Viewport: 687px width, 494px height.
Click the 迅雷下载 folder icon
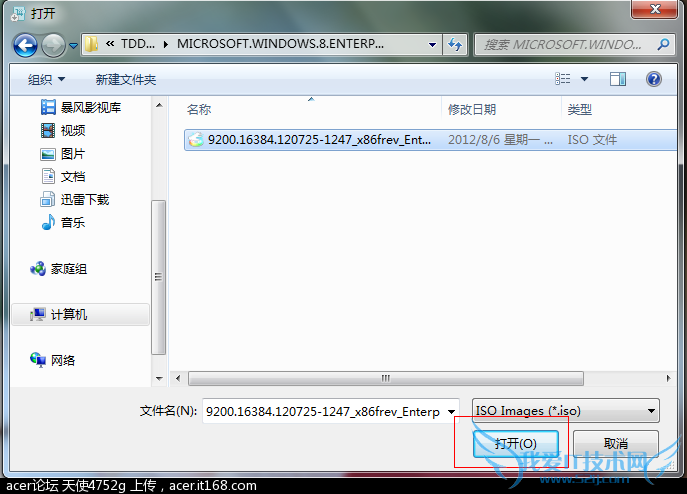(48, 199)
